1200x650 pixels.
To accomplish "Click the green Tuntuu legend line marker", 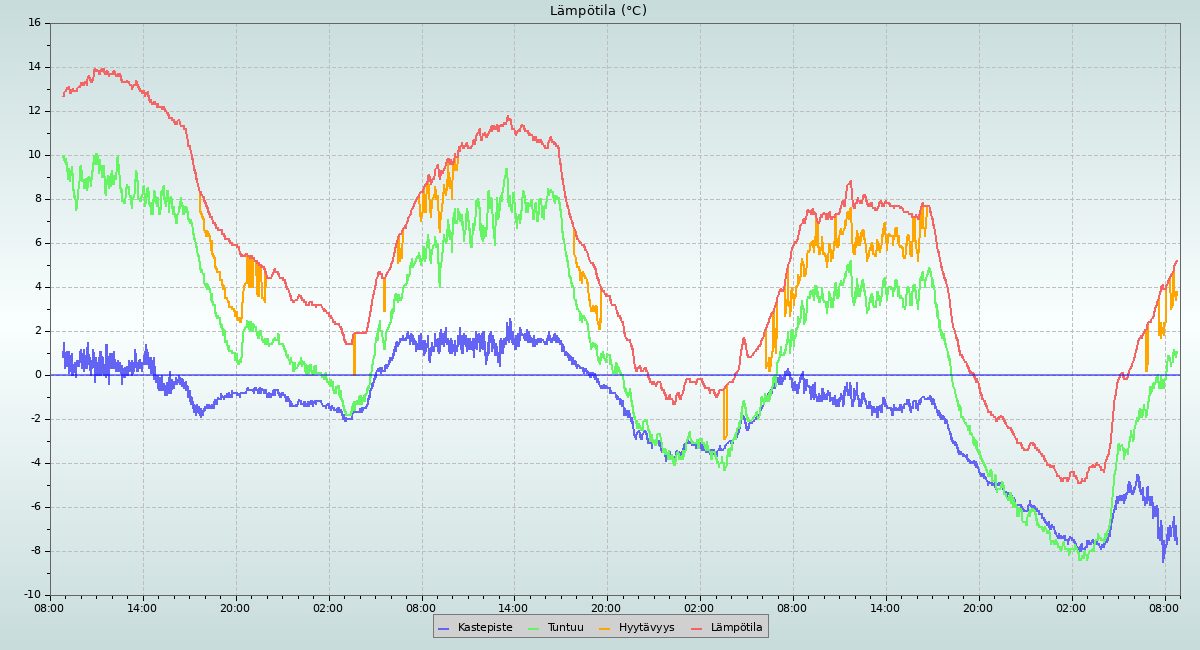I will point(533,628).
